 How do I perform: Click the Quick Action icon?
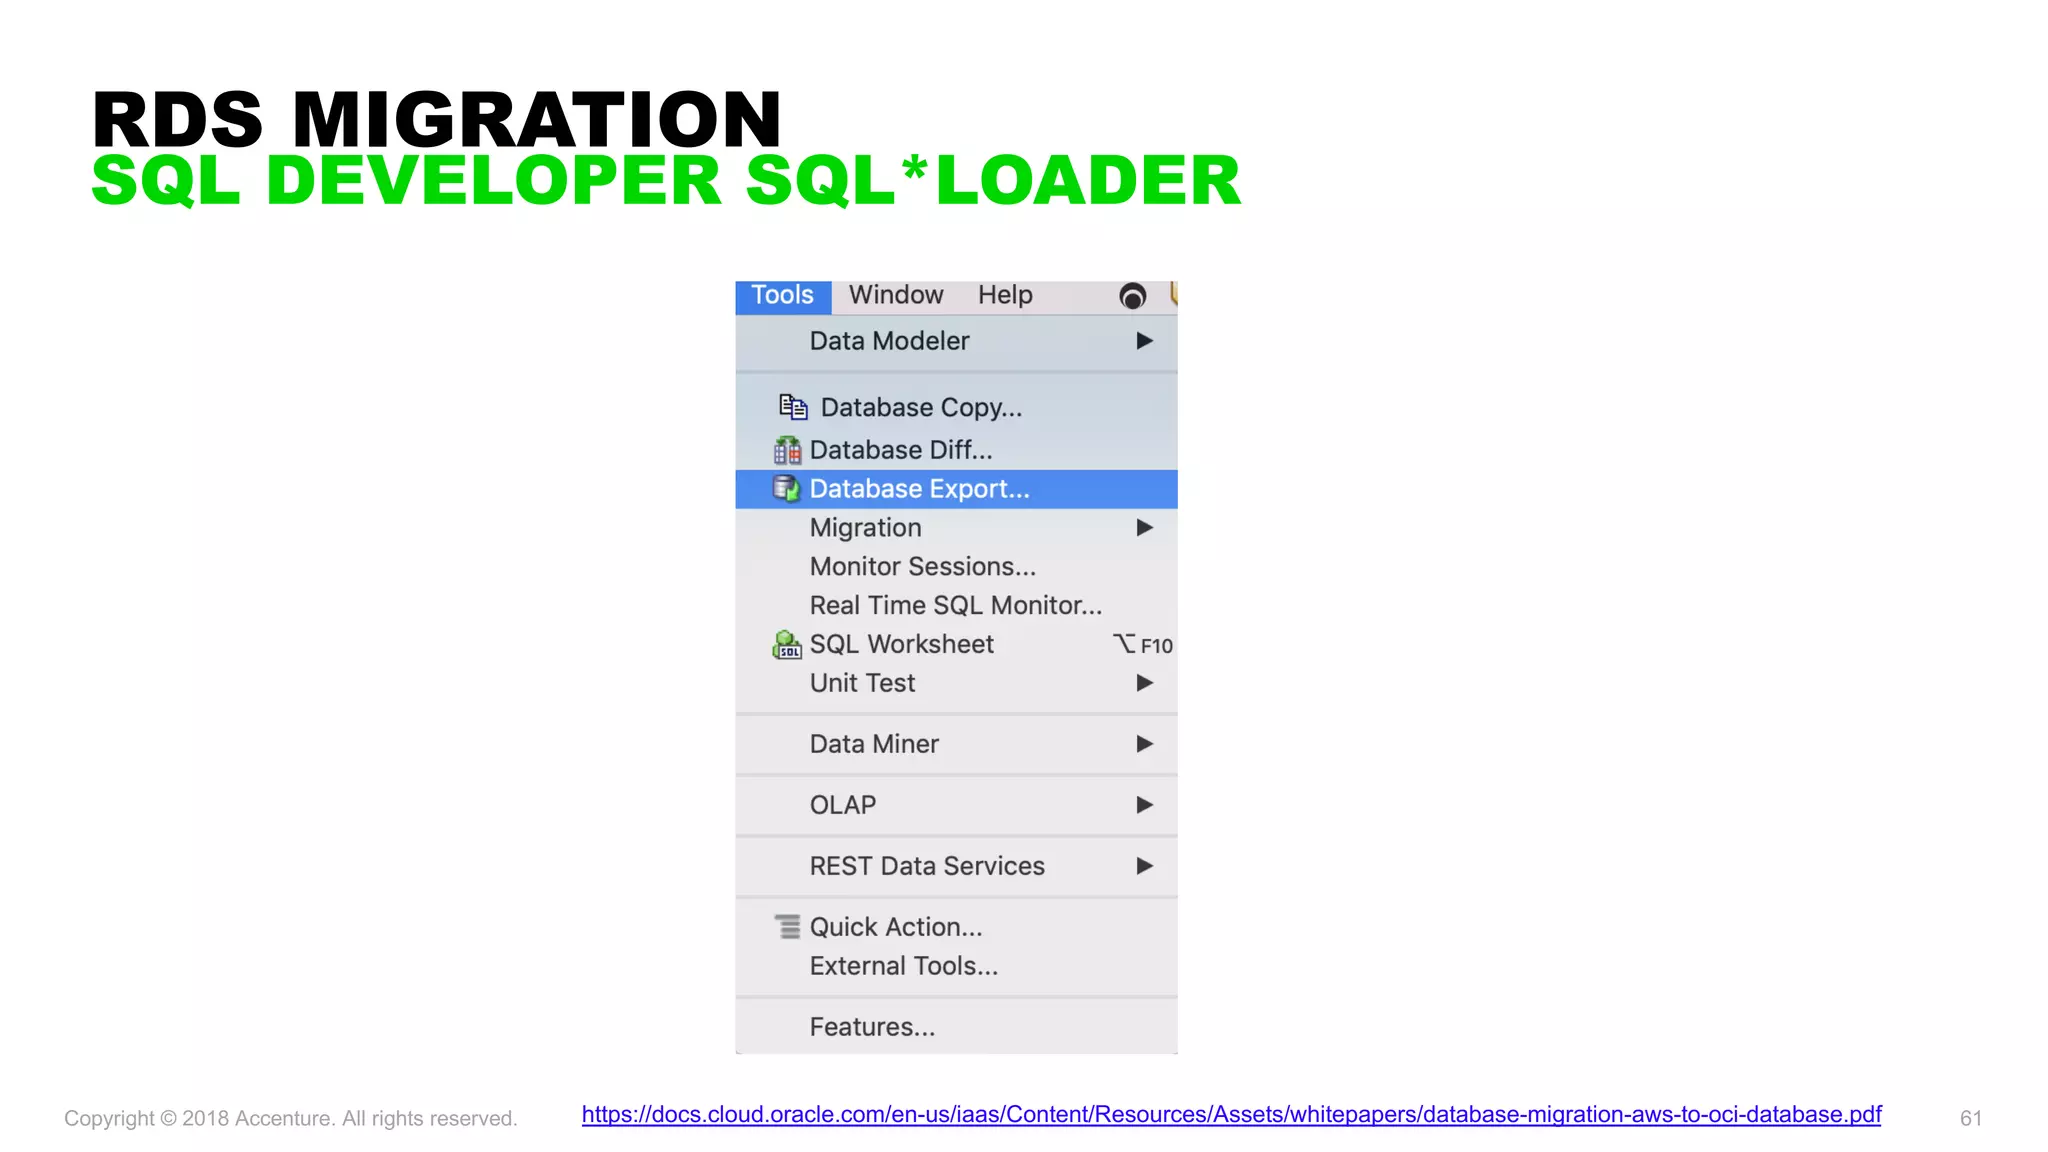pos(788,927)
